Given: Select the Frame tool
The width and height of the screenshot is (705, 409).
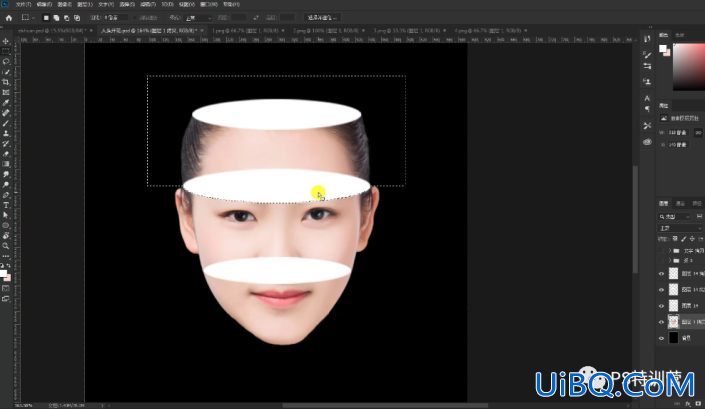Looking at the screenshot, I should tap(6, 93).
